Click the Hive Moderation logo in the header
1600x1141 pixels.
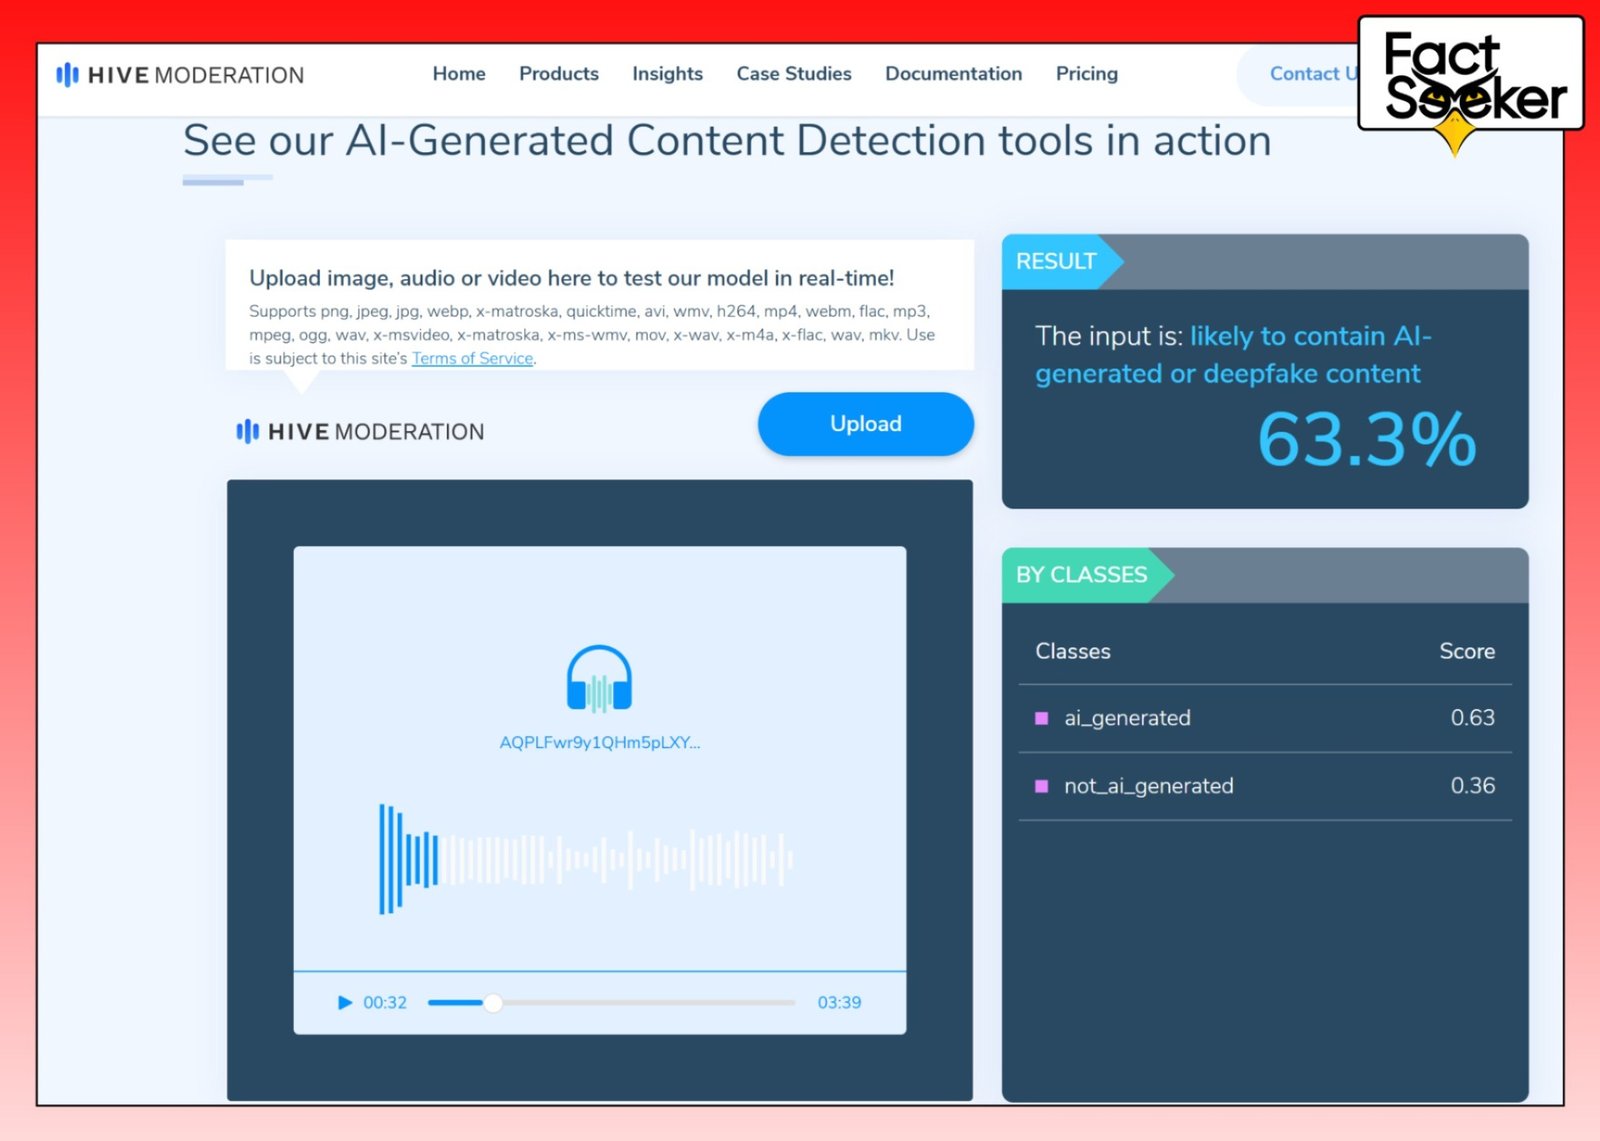[x=180, y=75]
